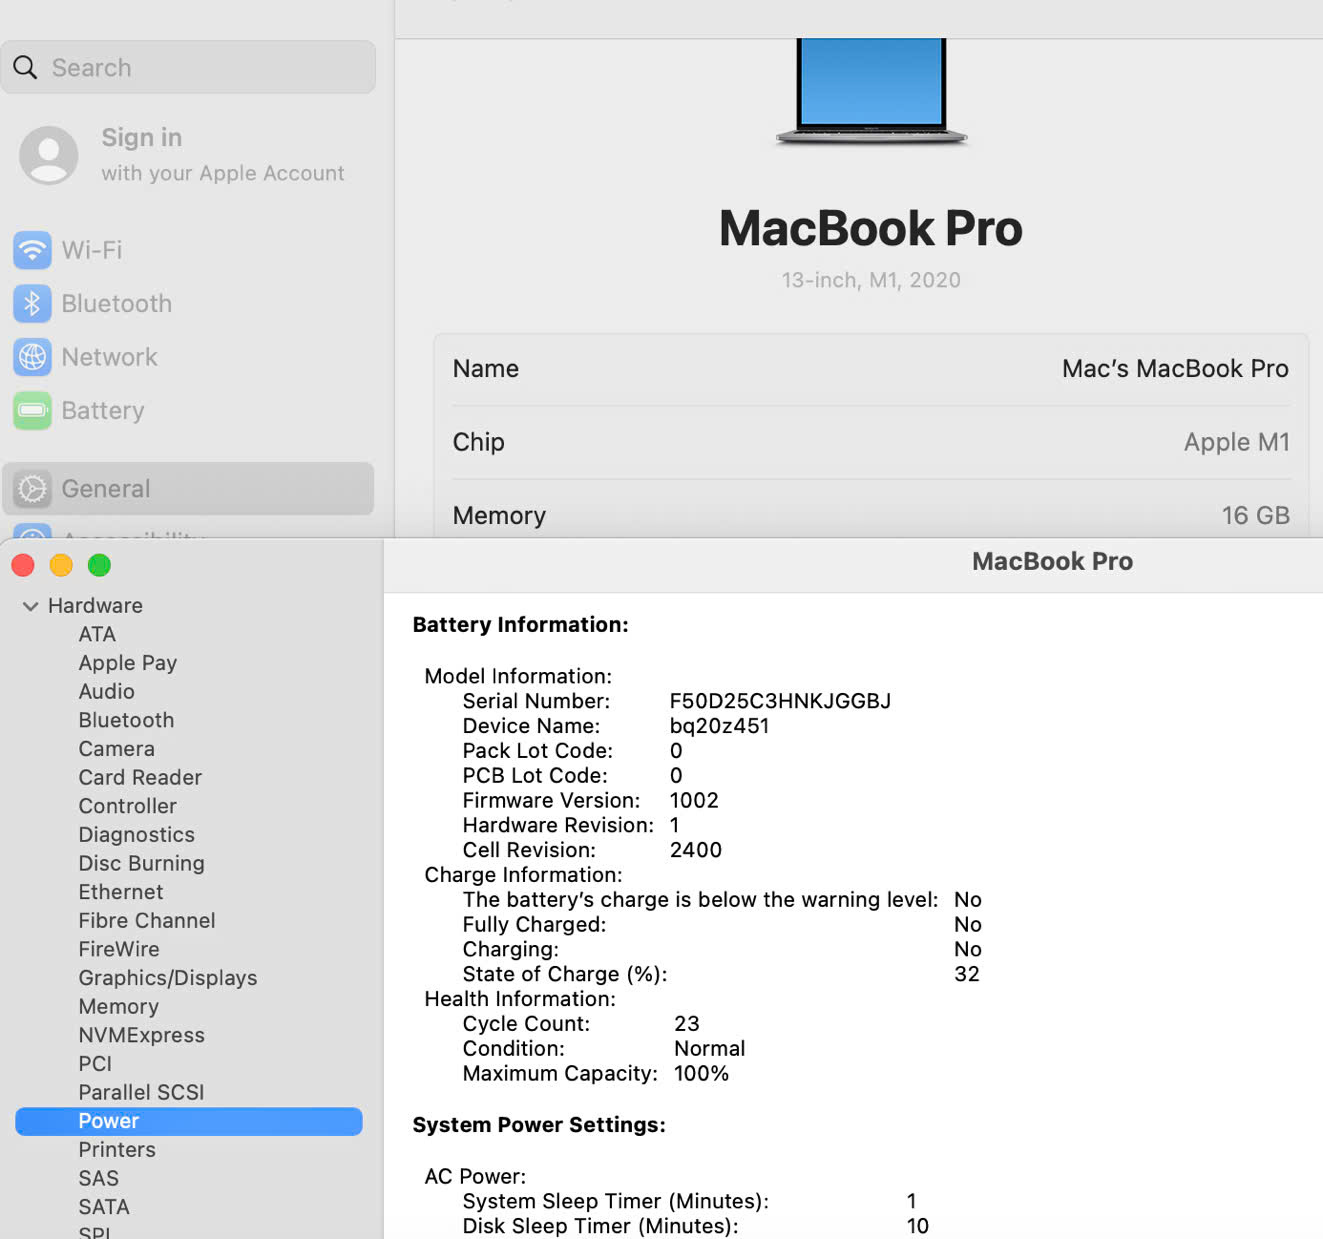Click the Apple Account avatar icon
The width and height of the screenshot is (1323, 1239).
click(x=48, y=155)
